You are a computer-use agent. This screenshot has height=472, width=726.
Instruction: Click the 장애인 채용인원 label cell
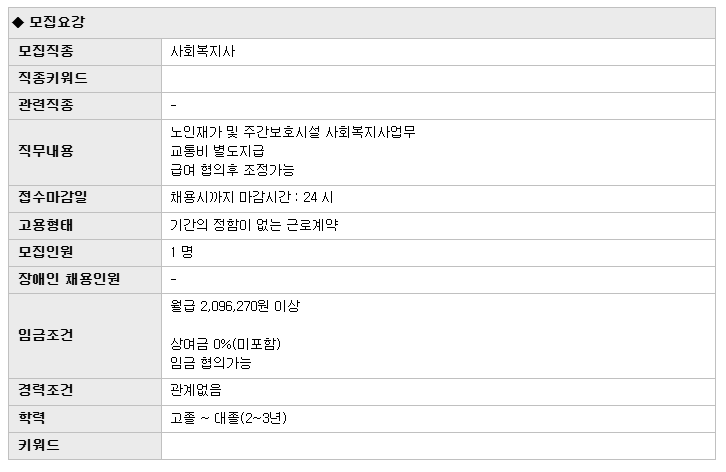[85, 280]
